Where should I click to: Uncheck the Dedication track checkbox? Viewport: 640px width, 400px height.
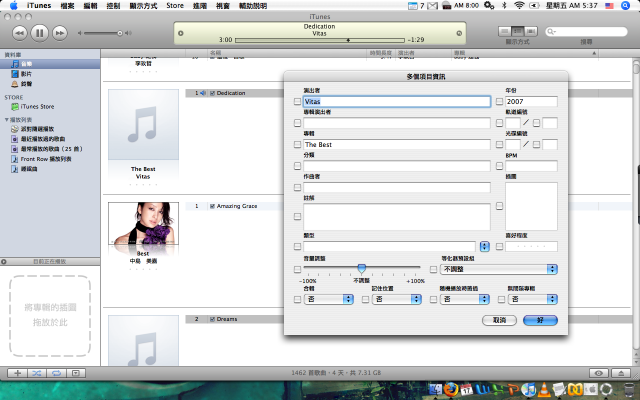212,93
